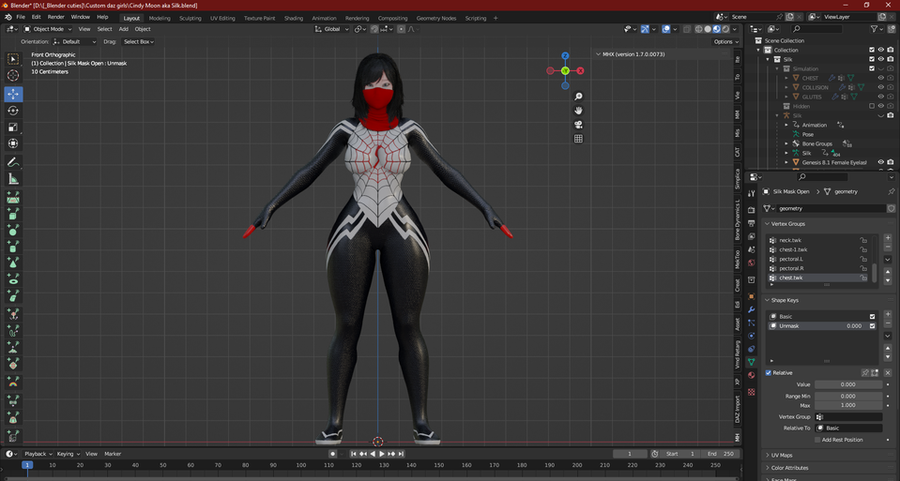
Task: Select the Move tool in the toolbar
Action: (13, 93)
